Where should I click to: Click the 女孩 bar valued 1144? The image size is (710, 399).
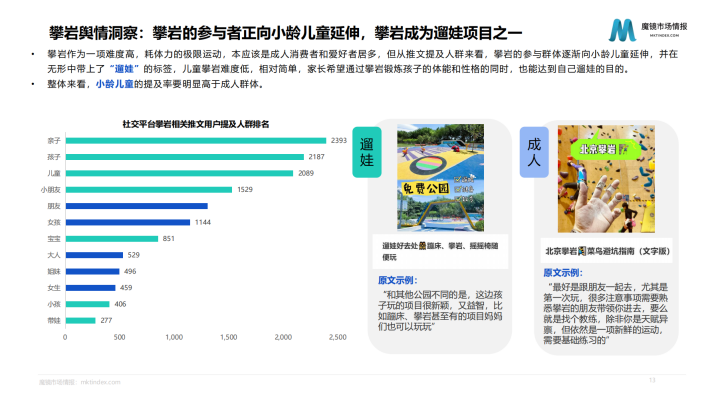[x=128, y=222]
